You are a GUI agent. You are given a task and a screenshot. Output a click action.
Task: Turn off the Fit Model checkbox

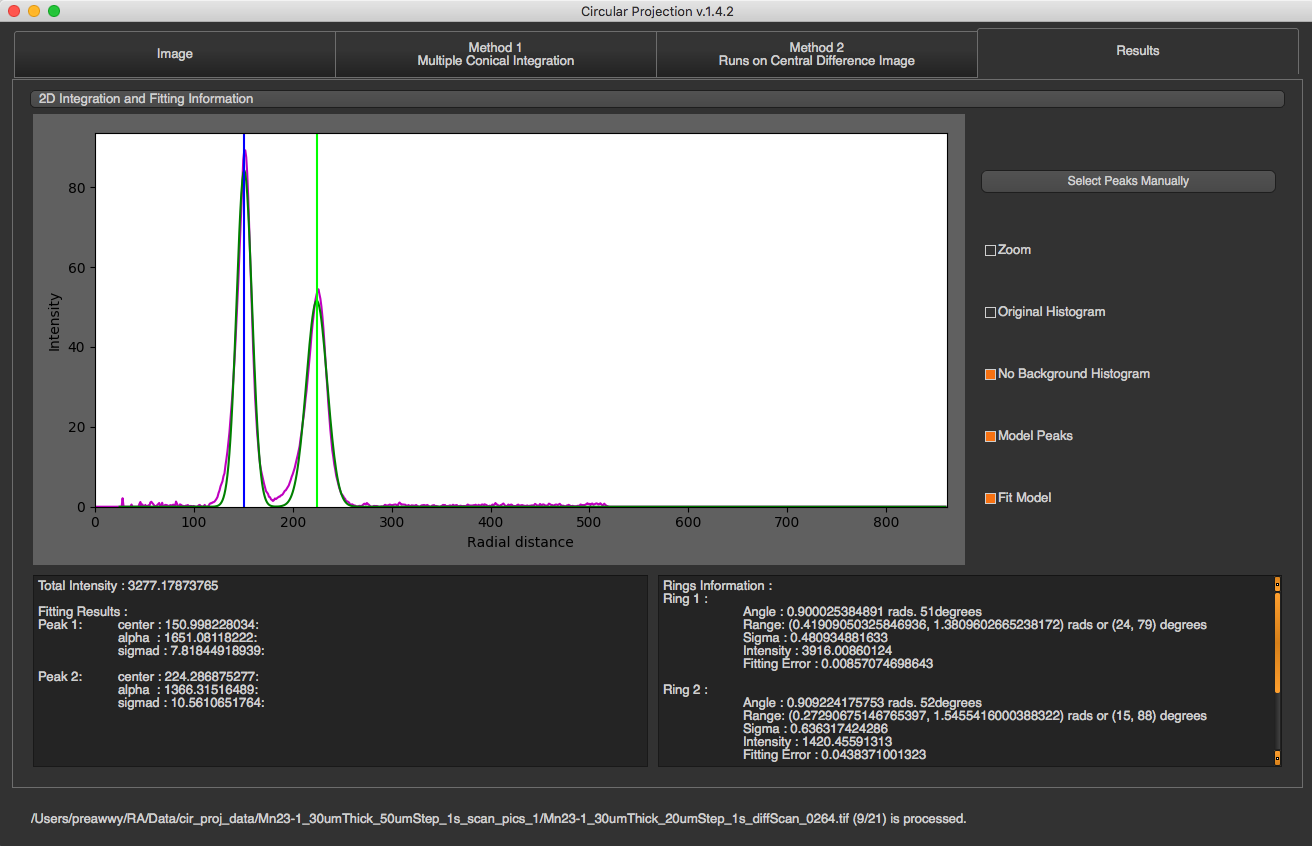[991, 498]
